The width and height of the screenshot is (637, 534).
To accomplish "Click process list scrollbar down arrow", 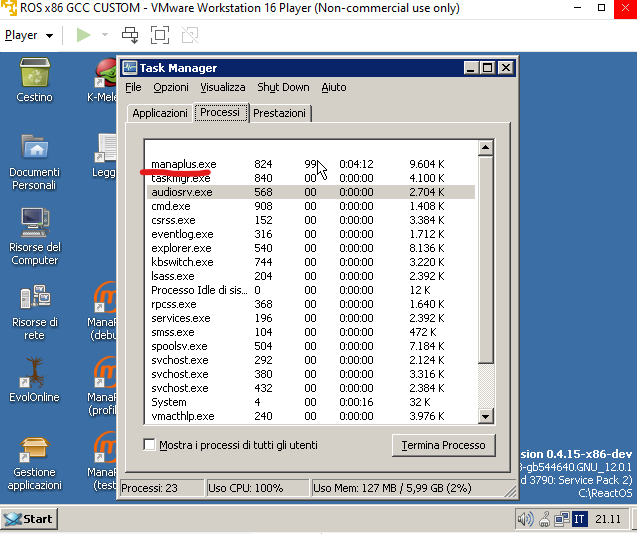I will (486, 416).
